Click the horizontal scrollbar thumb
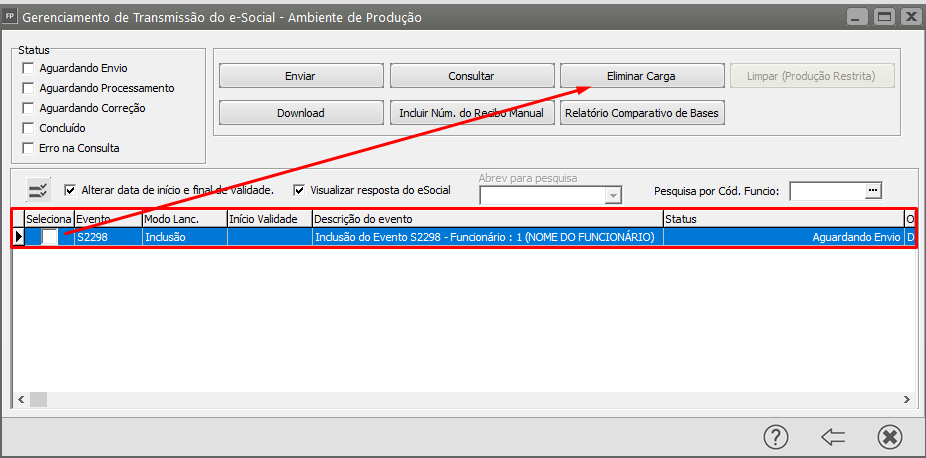 tap(39, 400)
